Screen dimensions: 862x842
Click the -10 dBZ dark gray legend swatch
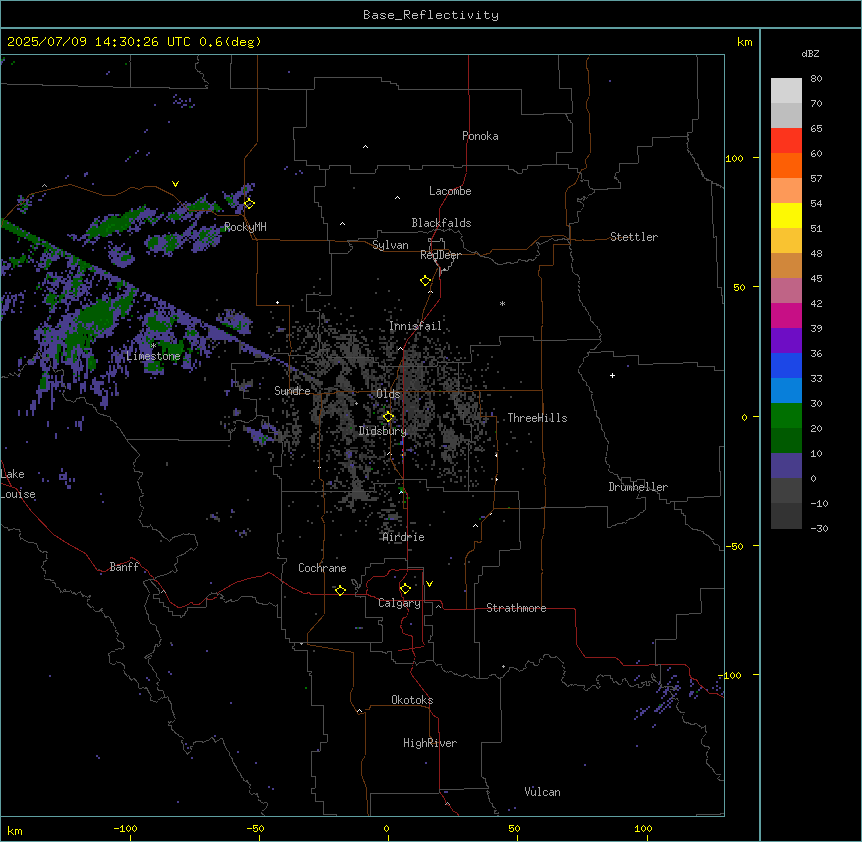pos(786,516)
